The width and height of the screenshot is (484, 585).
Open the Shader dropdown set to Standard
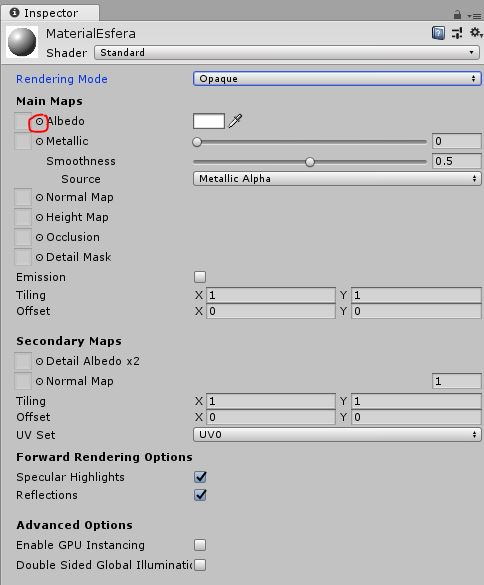pyautogui.click(x=287, y=53)
